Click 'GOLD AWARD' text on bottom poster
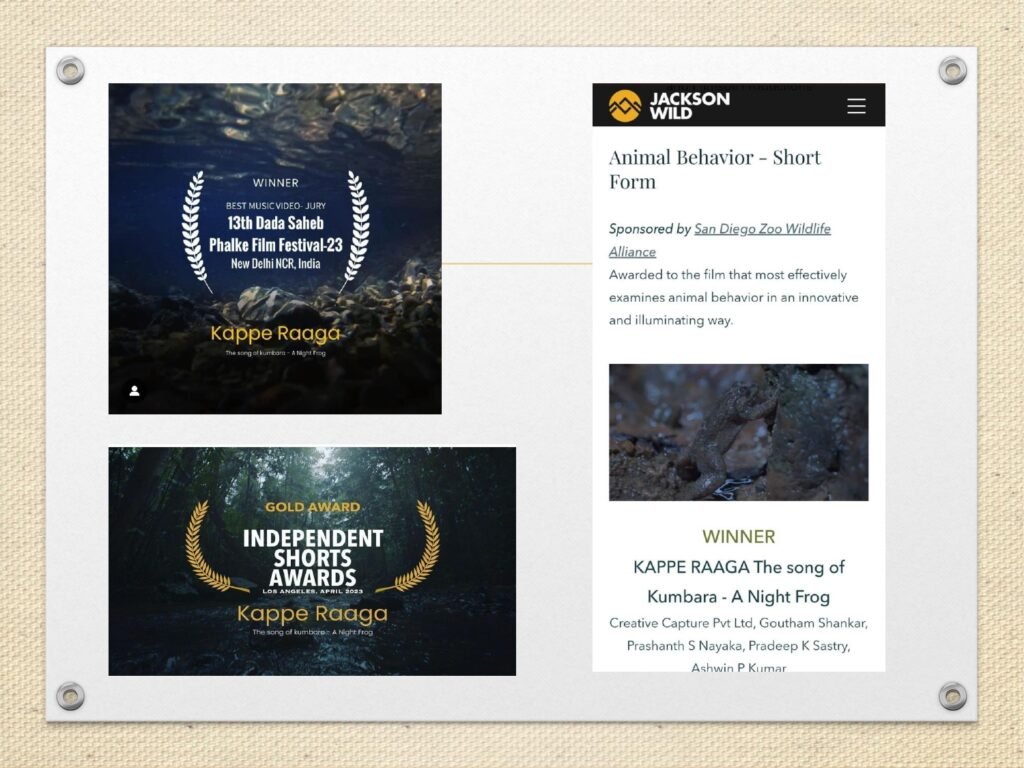 click(x=312, y=507)
